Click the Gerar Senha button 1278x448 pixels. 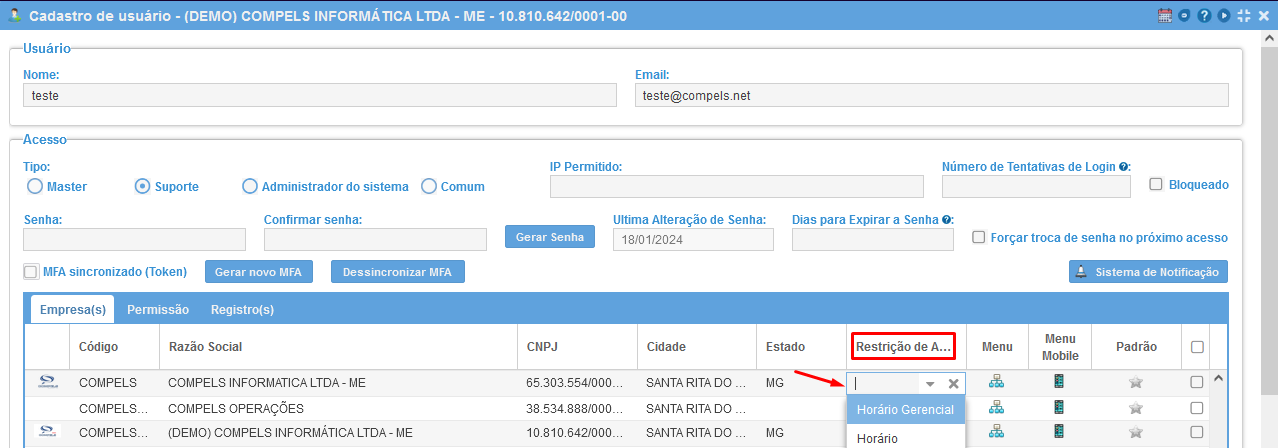tap(550, 237)
